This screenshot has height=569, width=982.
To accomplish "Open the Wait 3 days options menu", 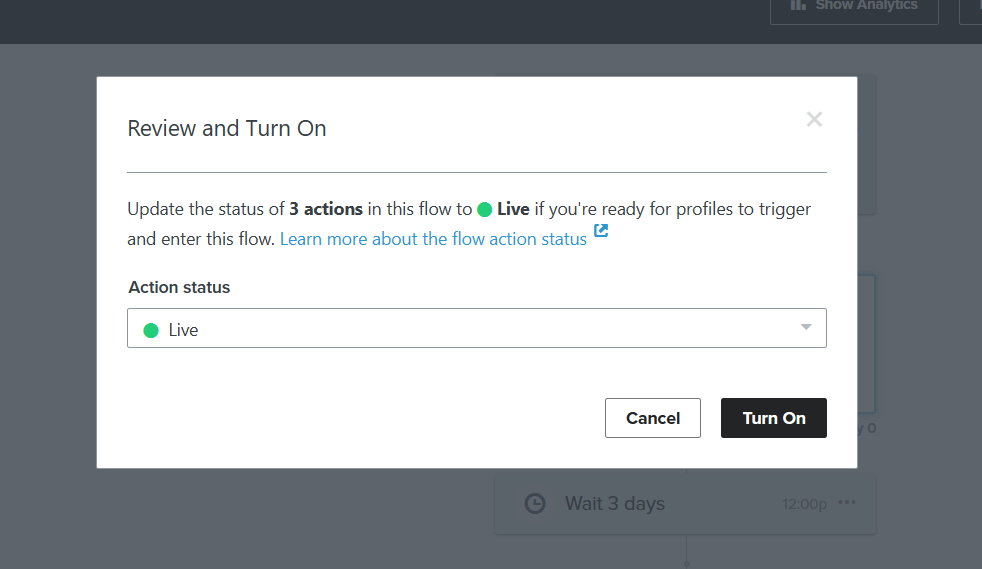I will 847,503.
